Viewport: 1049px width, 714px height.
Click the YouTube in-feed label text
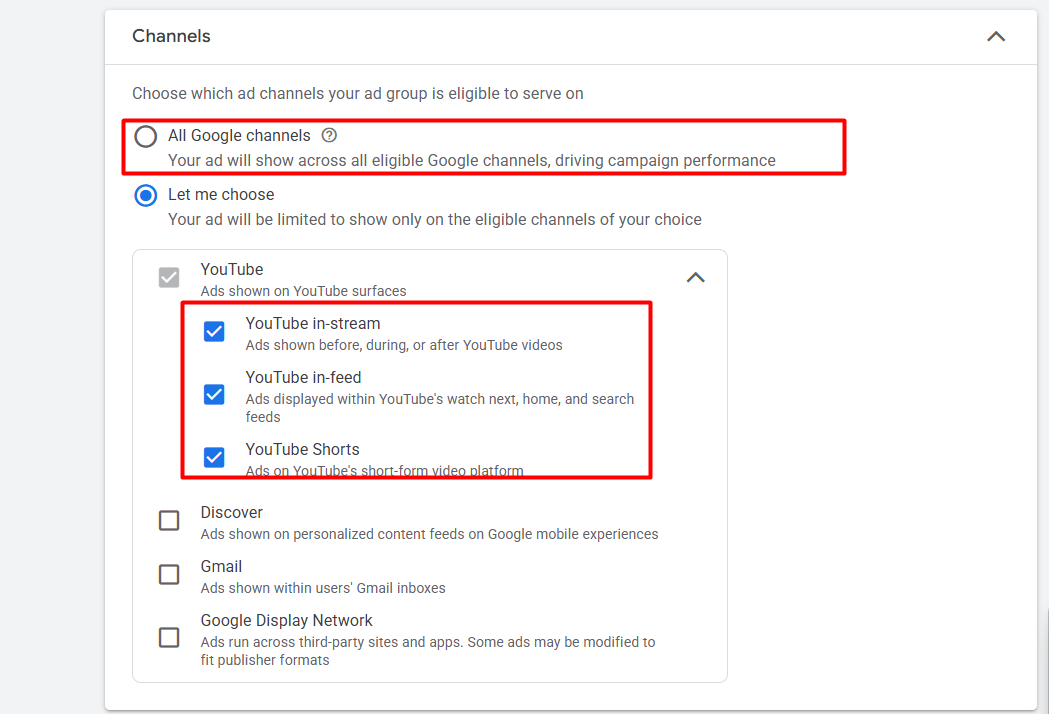pos(303,378)
